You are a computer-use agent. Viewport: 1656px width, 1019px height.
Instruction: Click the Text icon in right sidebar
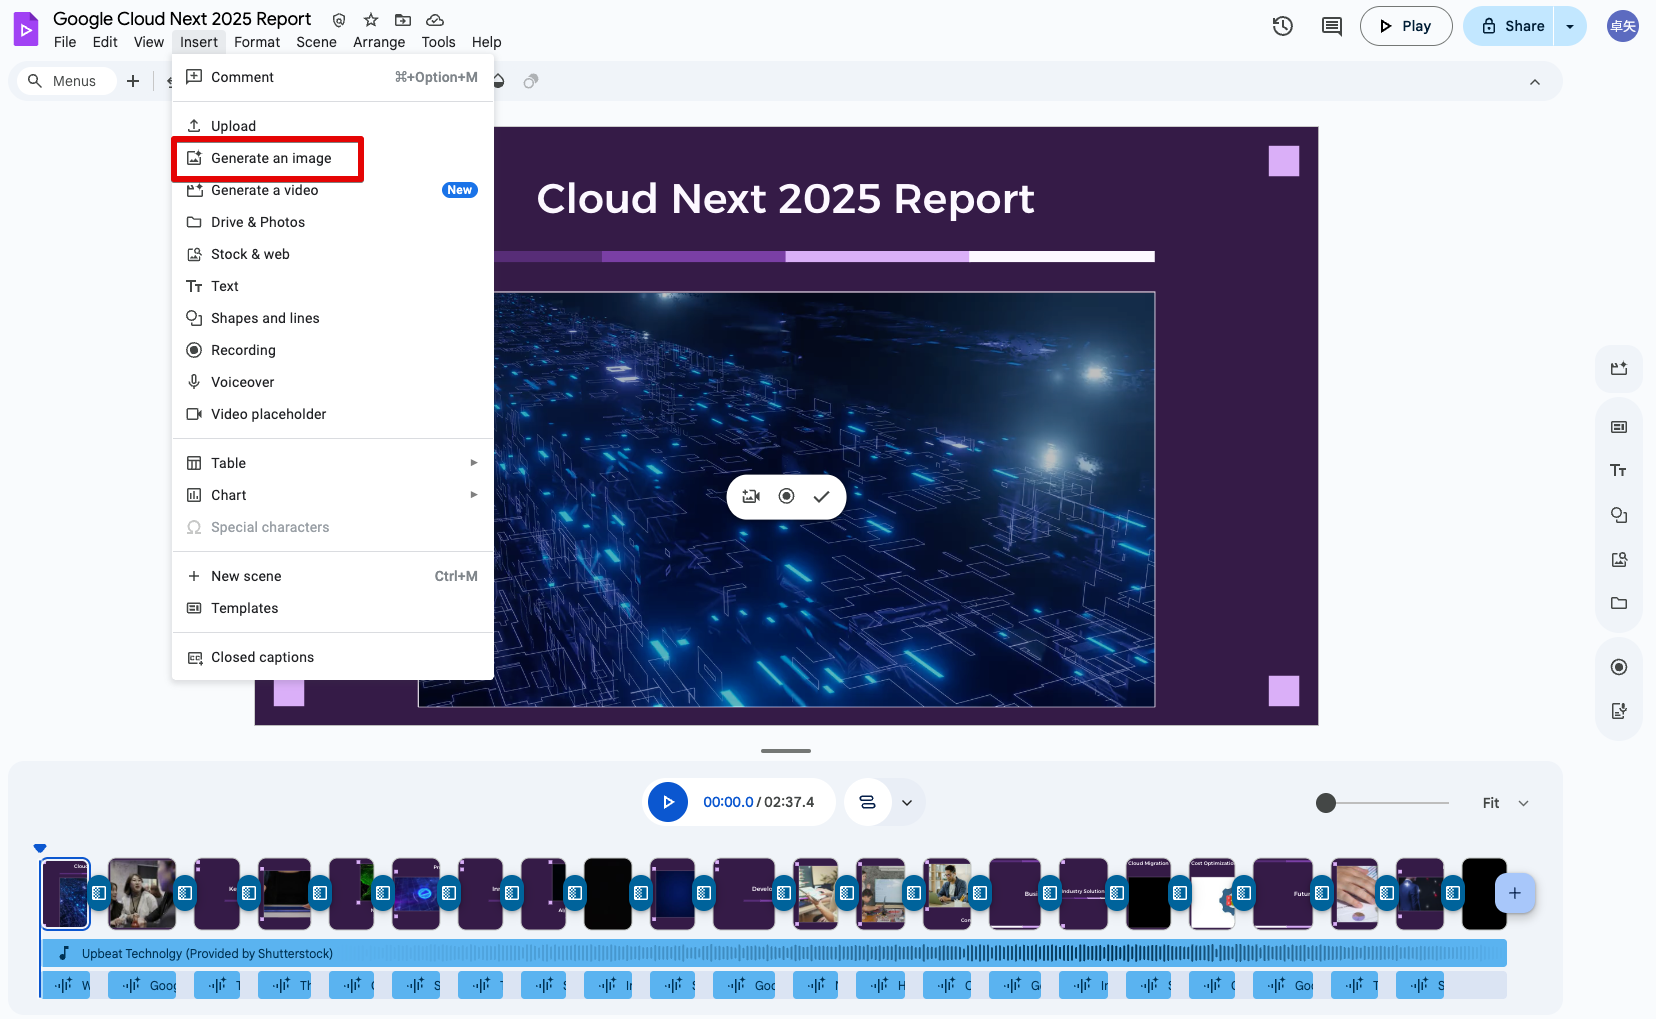tap(1618, 471)
